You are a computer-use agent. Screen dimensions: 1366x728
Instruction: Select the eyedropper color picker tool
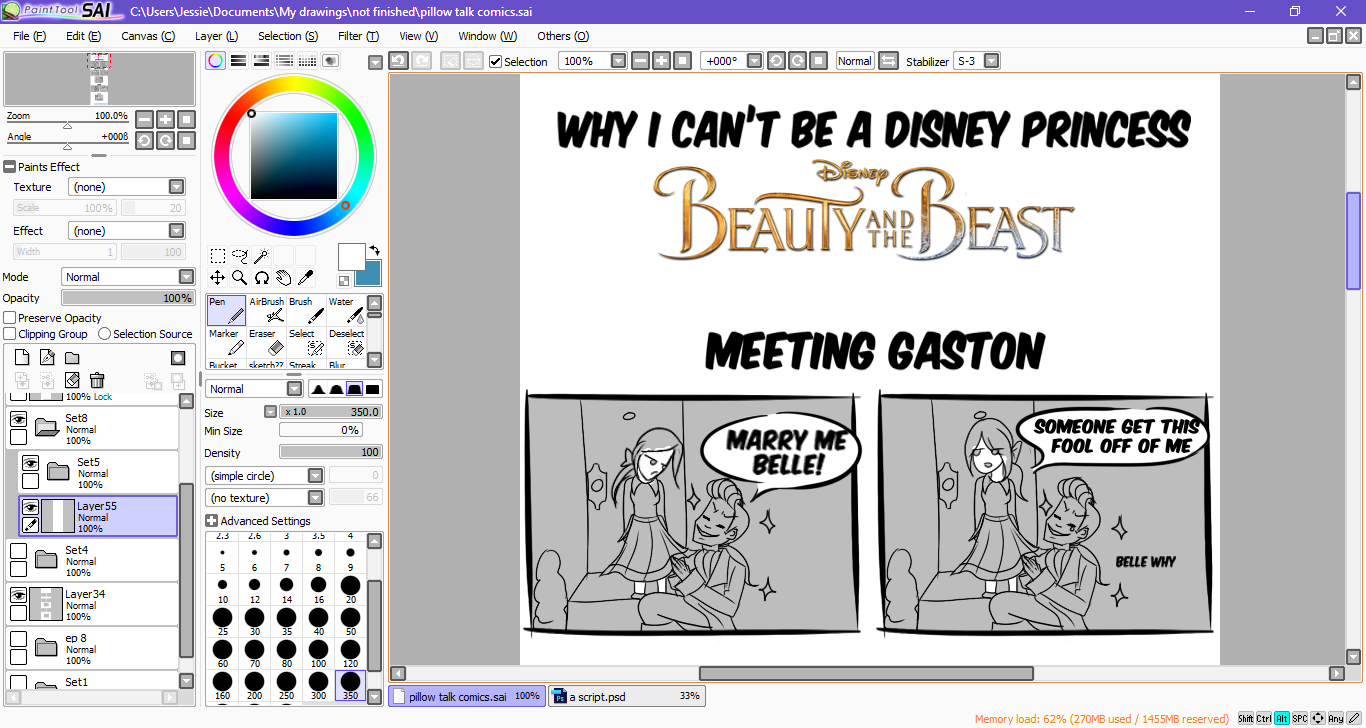tap(305, 277)
